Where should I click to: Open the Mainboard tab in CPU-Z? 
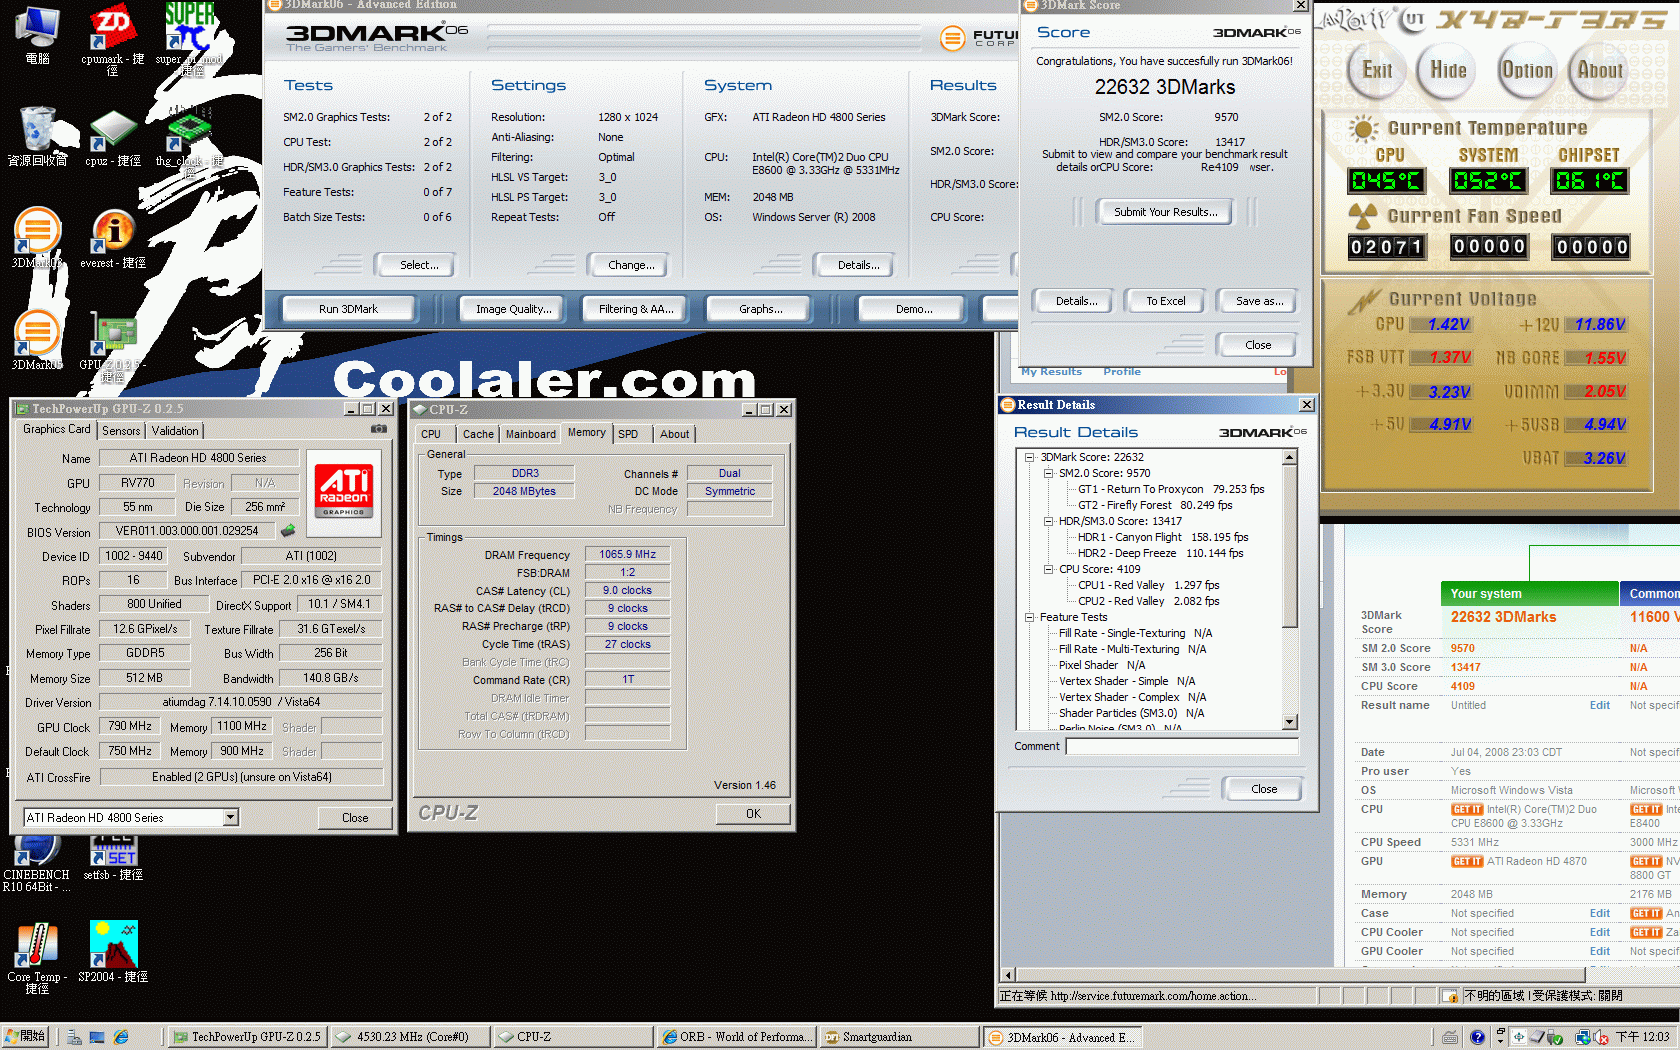[530, 434]
